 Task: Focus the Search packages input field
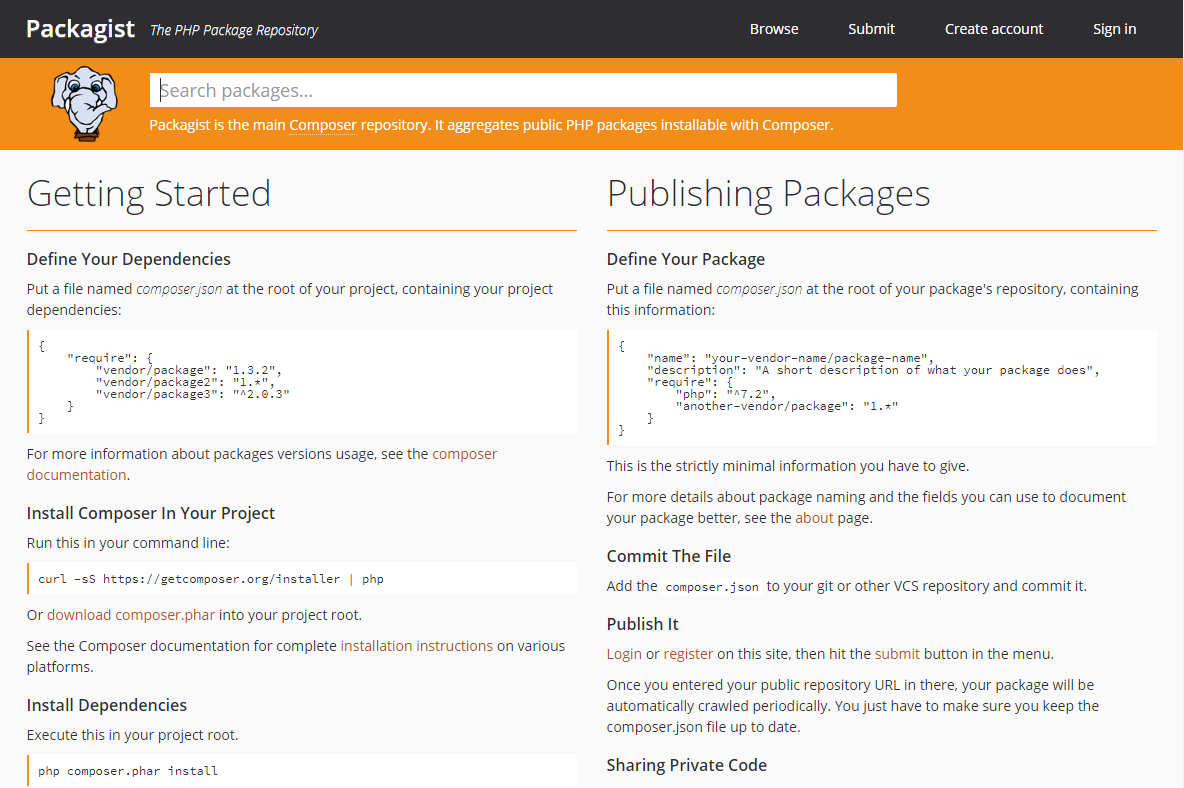[x=523, y=90]
